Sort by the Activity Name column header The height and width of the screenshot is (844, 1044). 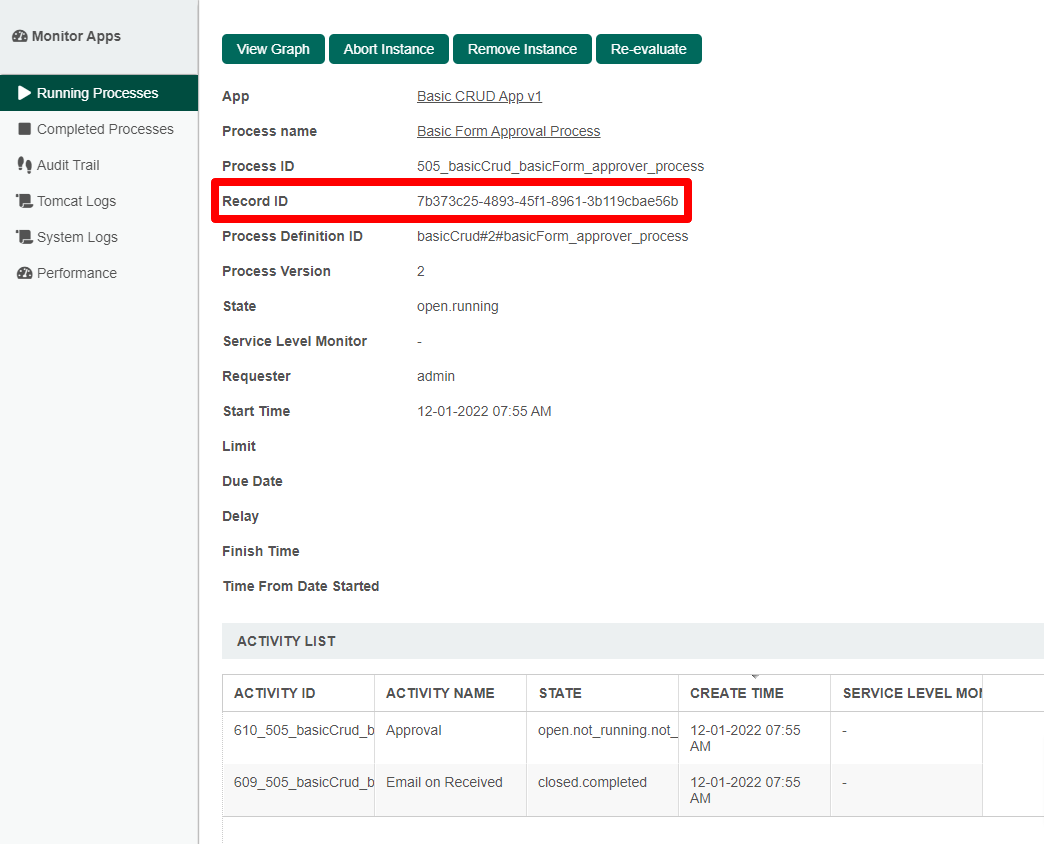coord(440,693)
